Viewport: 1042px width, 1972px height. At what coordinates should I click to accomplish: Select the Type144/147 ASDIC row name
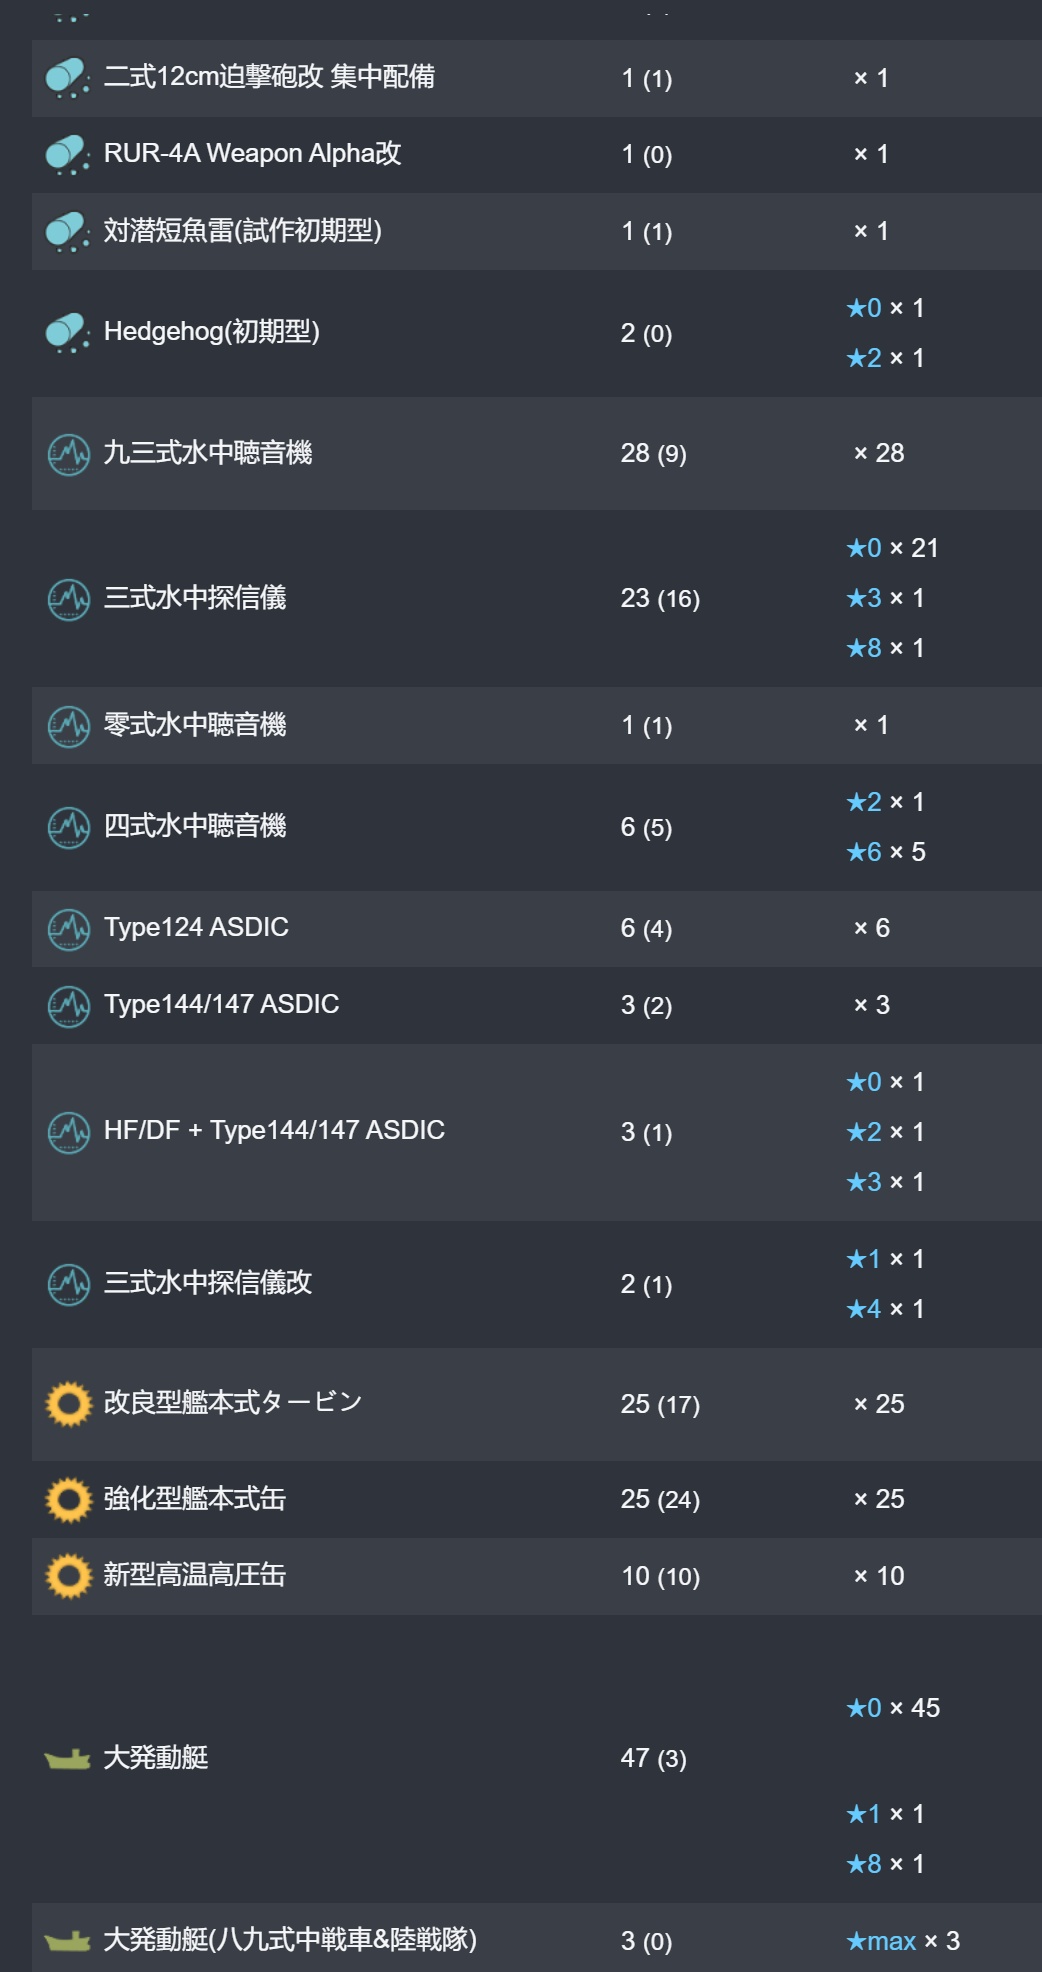(221, 1004)
